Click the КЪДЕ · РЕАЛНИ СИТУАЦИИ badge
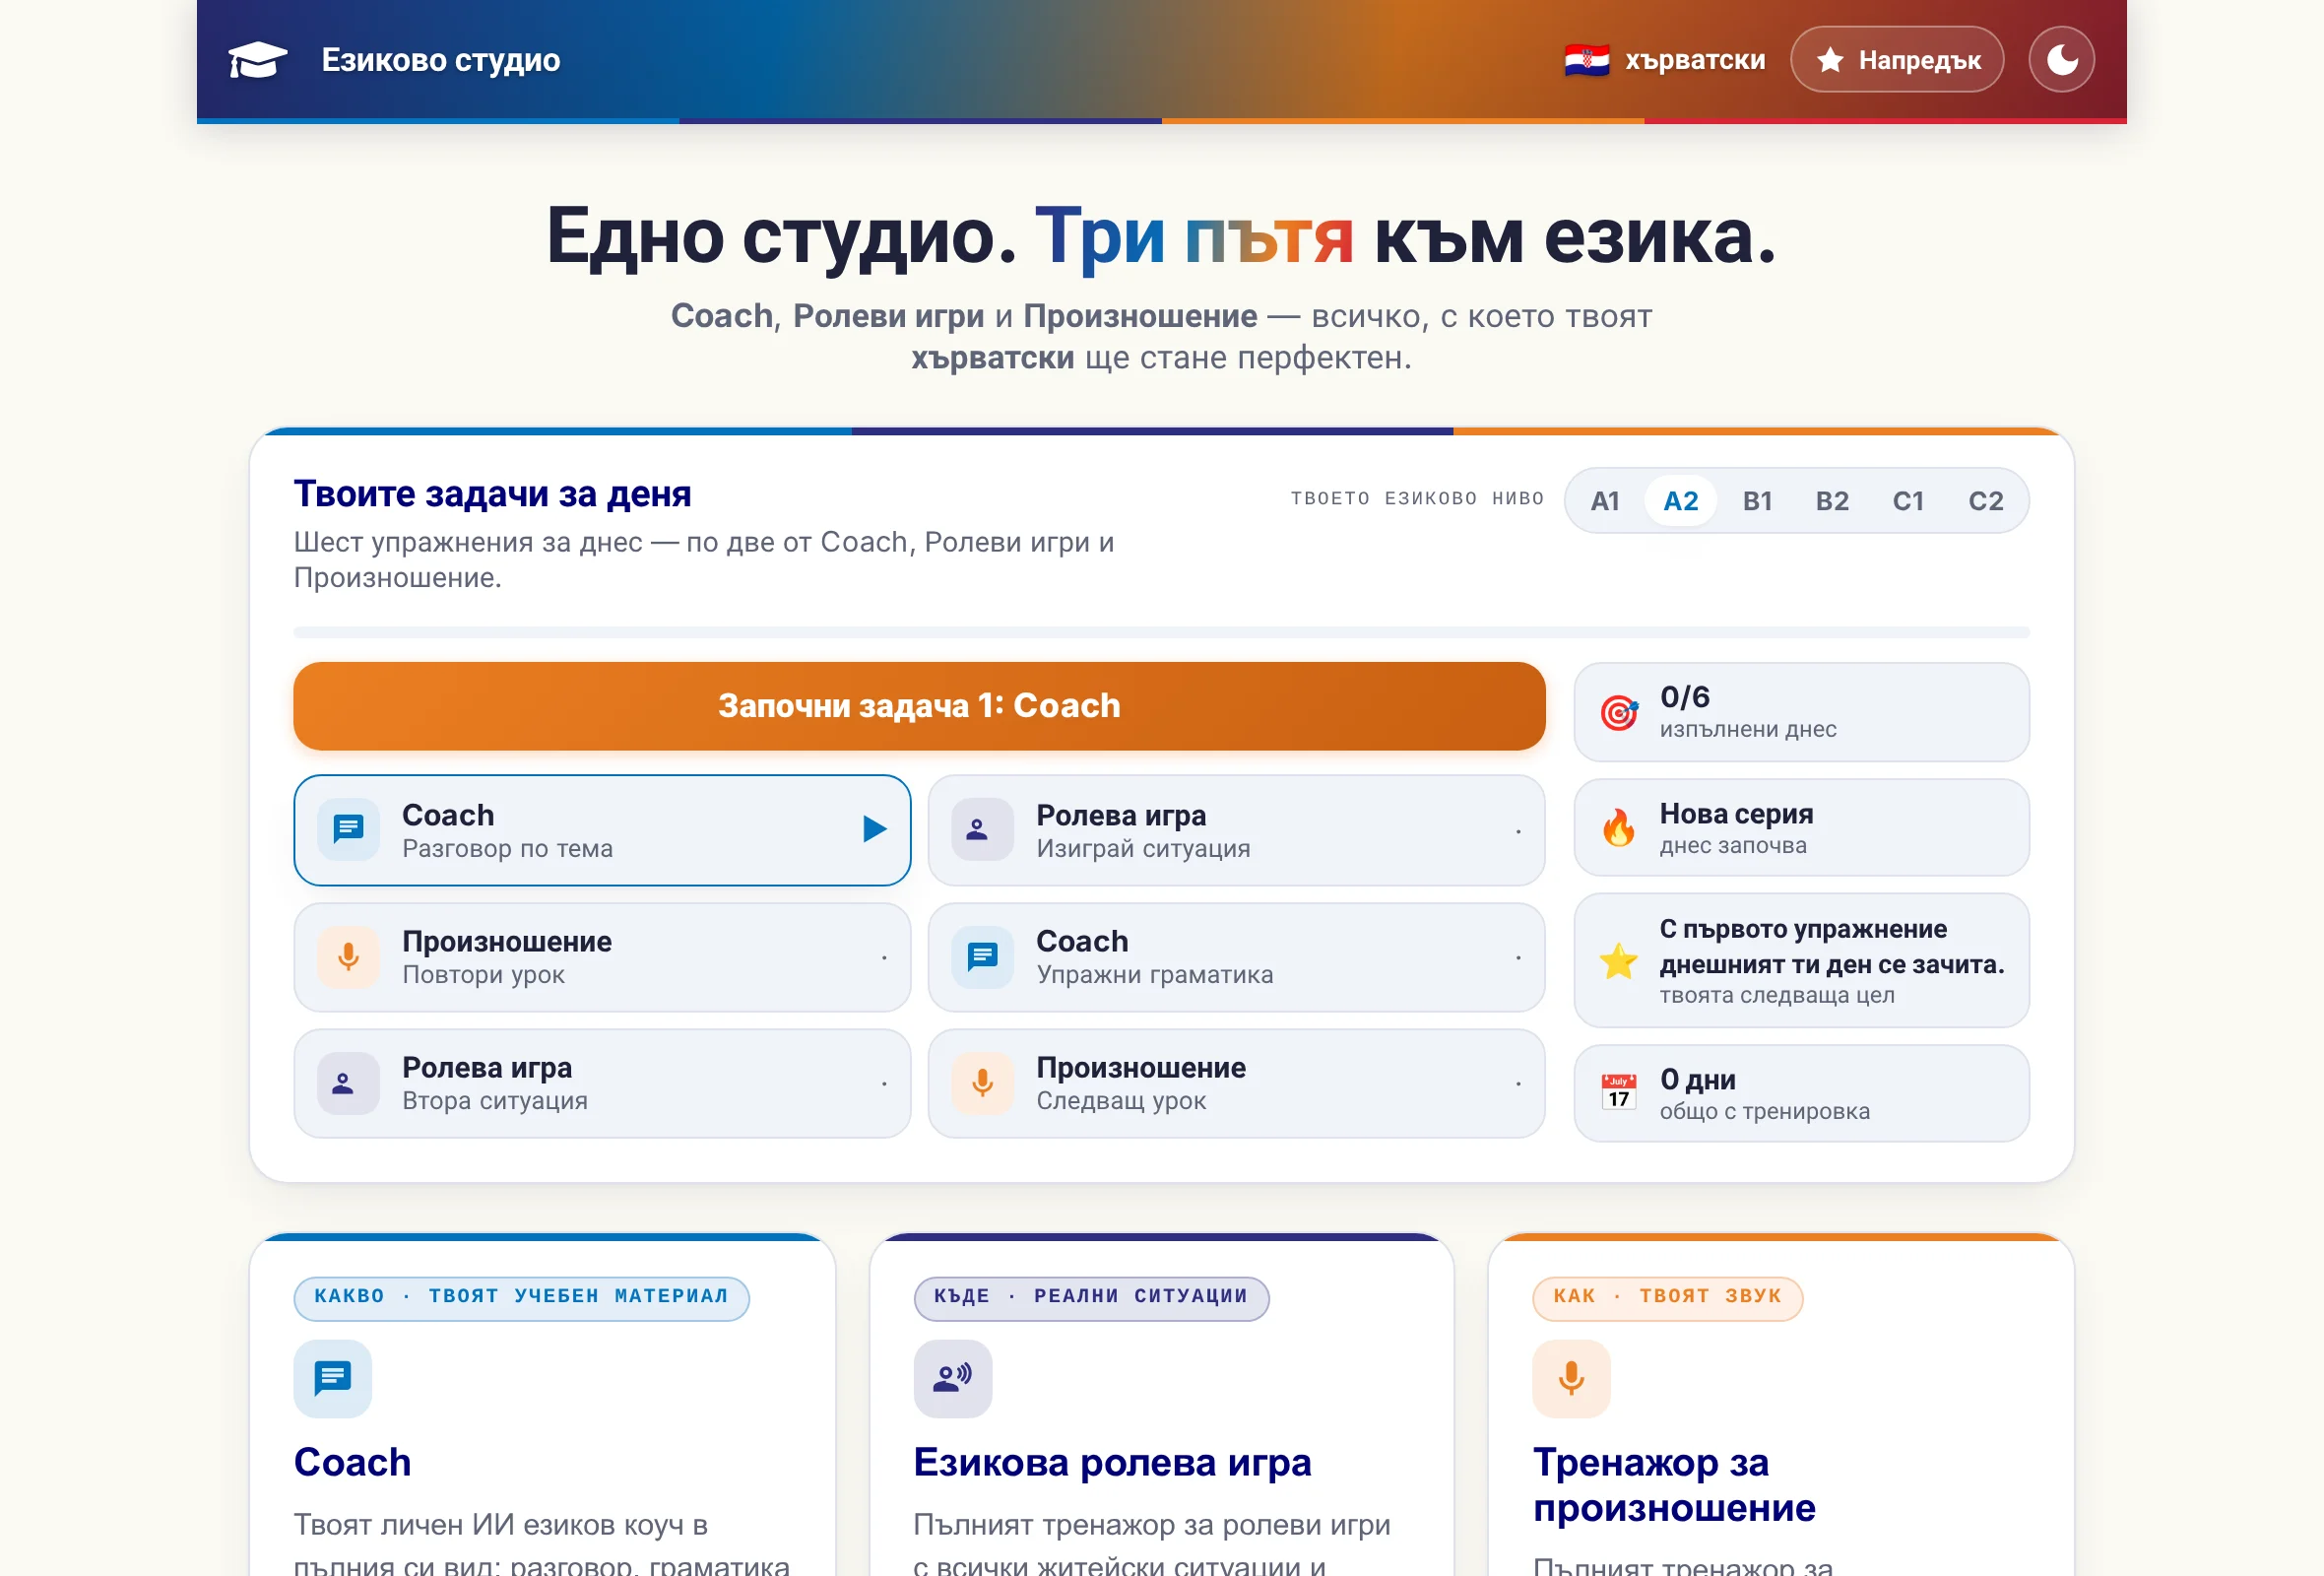The height and width of the screenshot is (1576, 2324). point(1091,1297)
